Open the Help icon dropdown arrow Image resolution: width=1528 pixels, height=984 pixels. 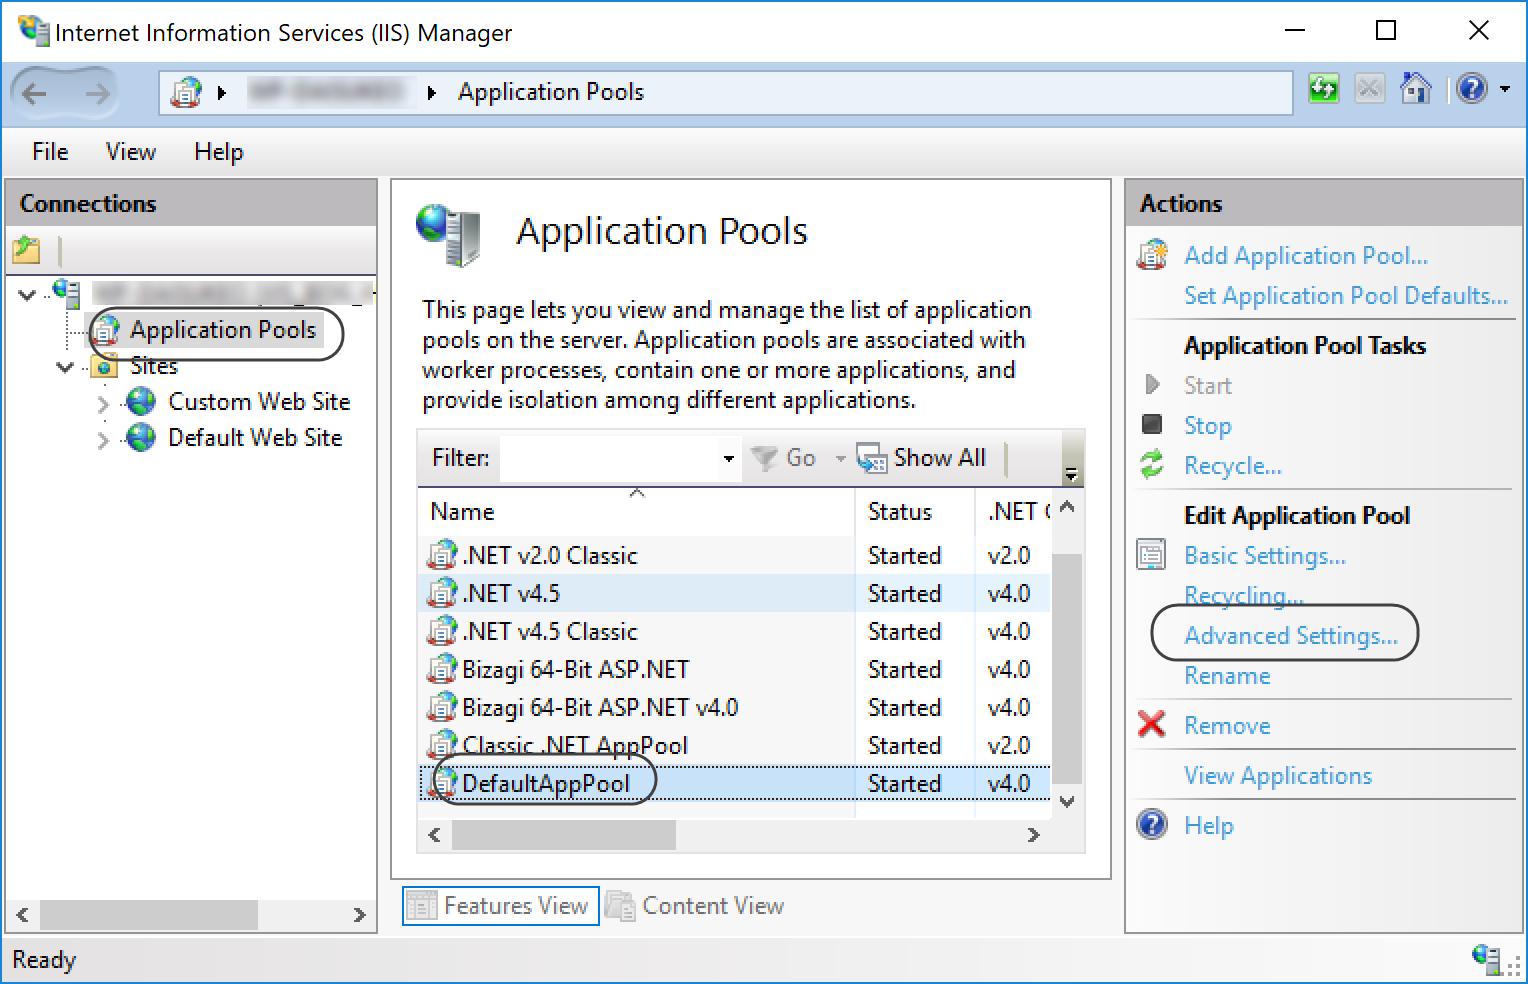coord(1505,89)
